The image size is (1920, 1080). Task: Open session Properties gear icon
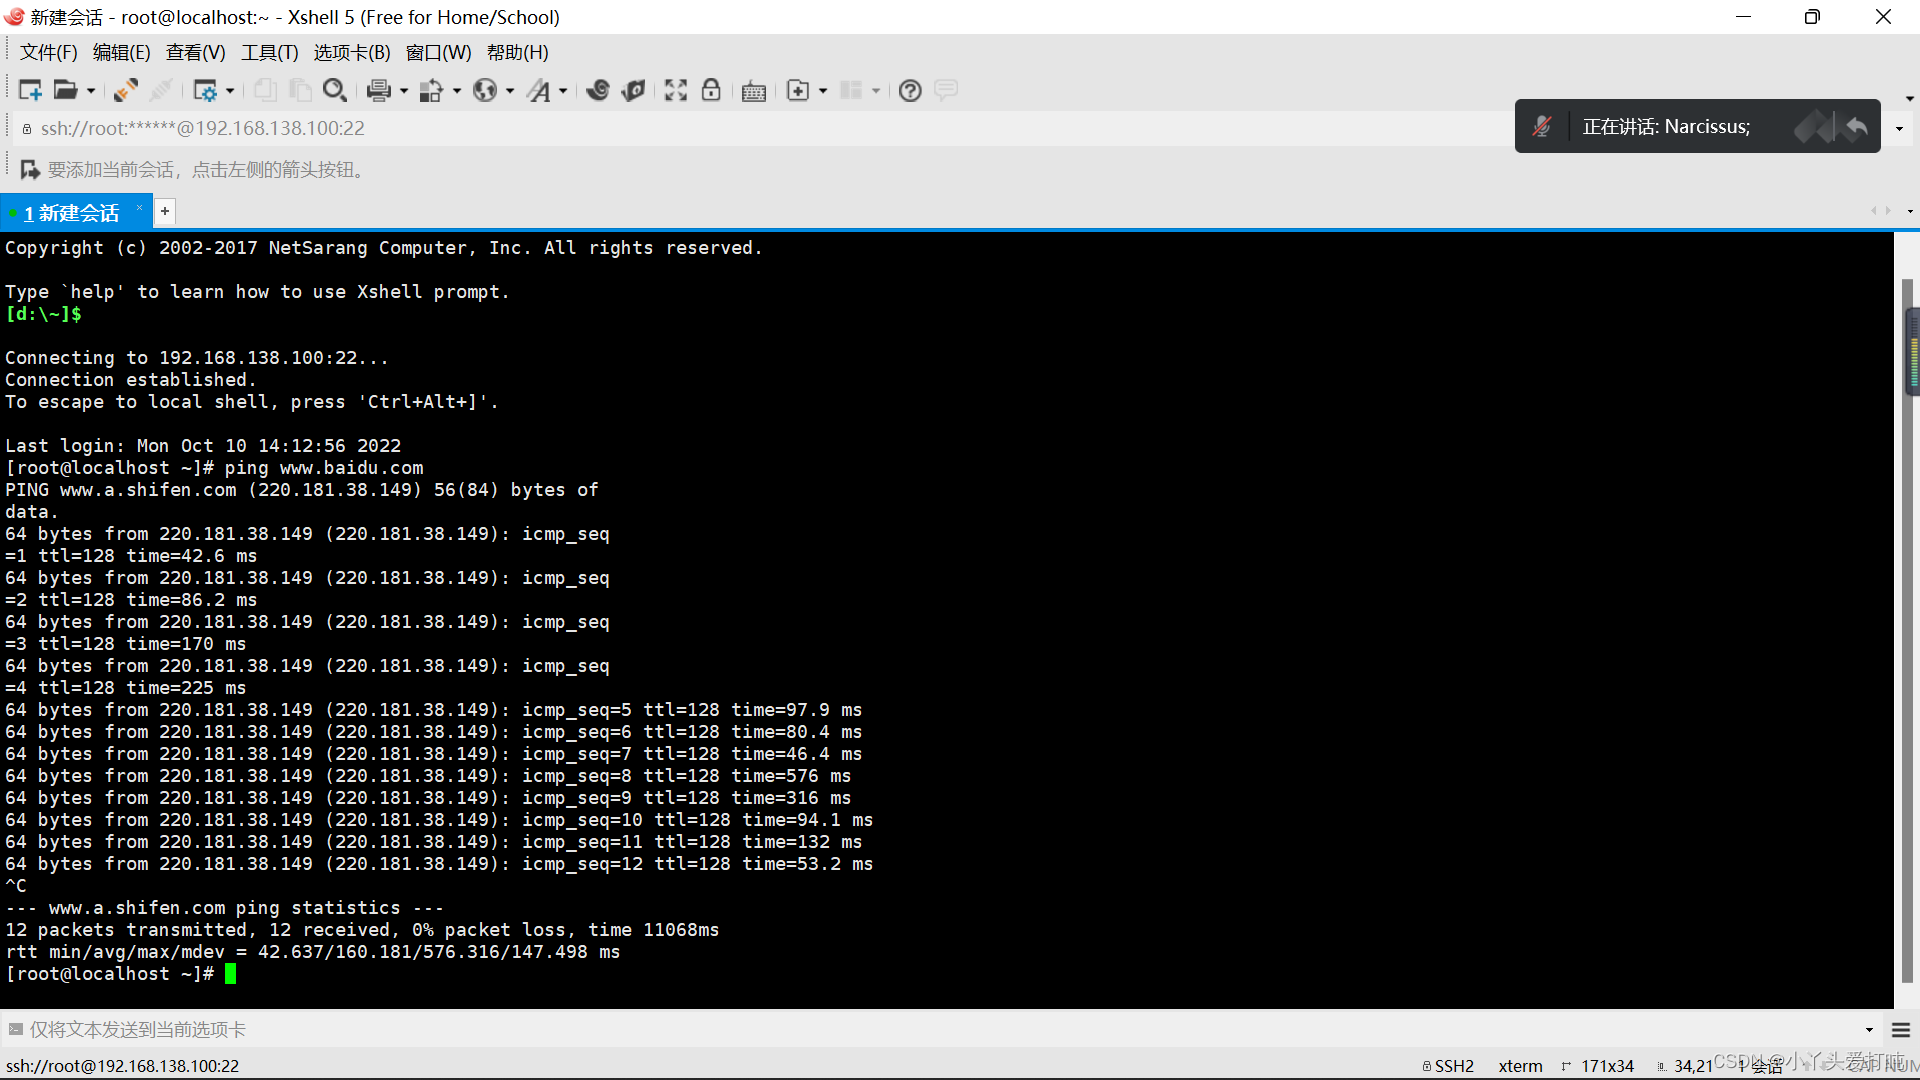point(205,91)
